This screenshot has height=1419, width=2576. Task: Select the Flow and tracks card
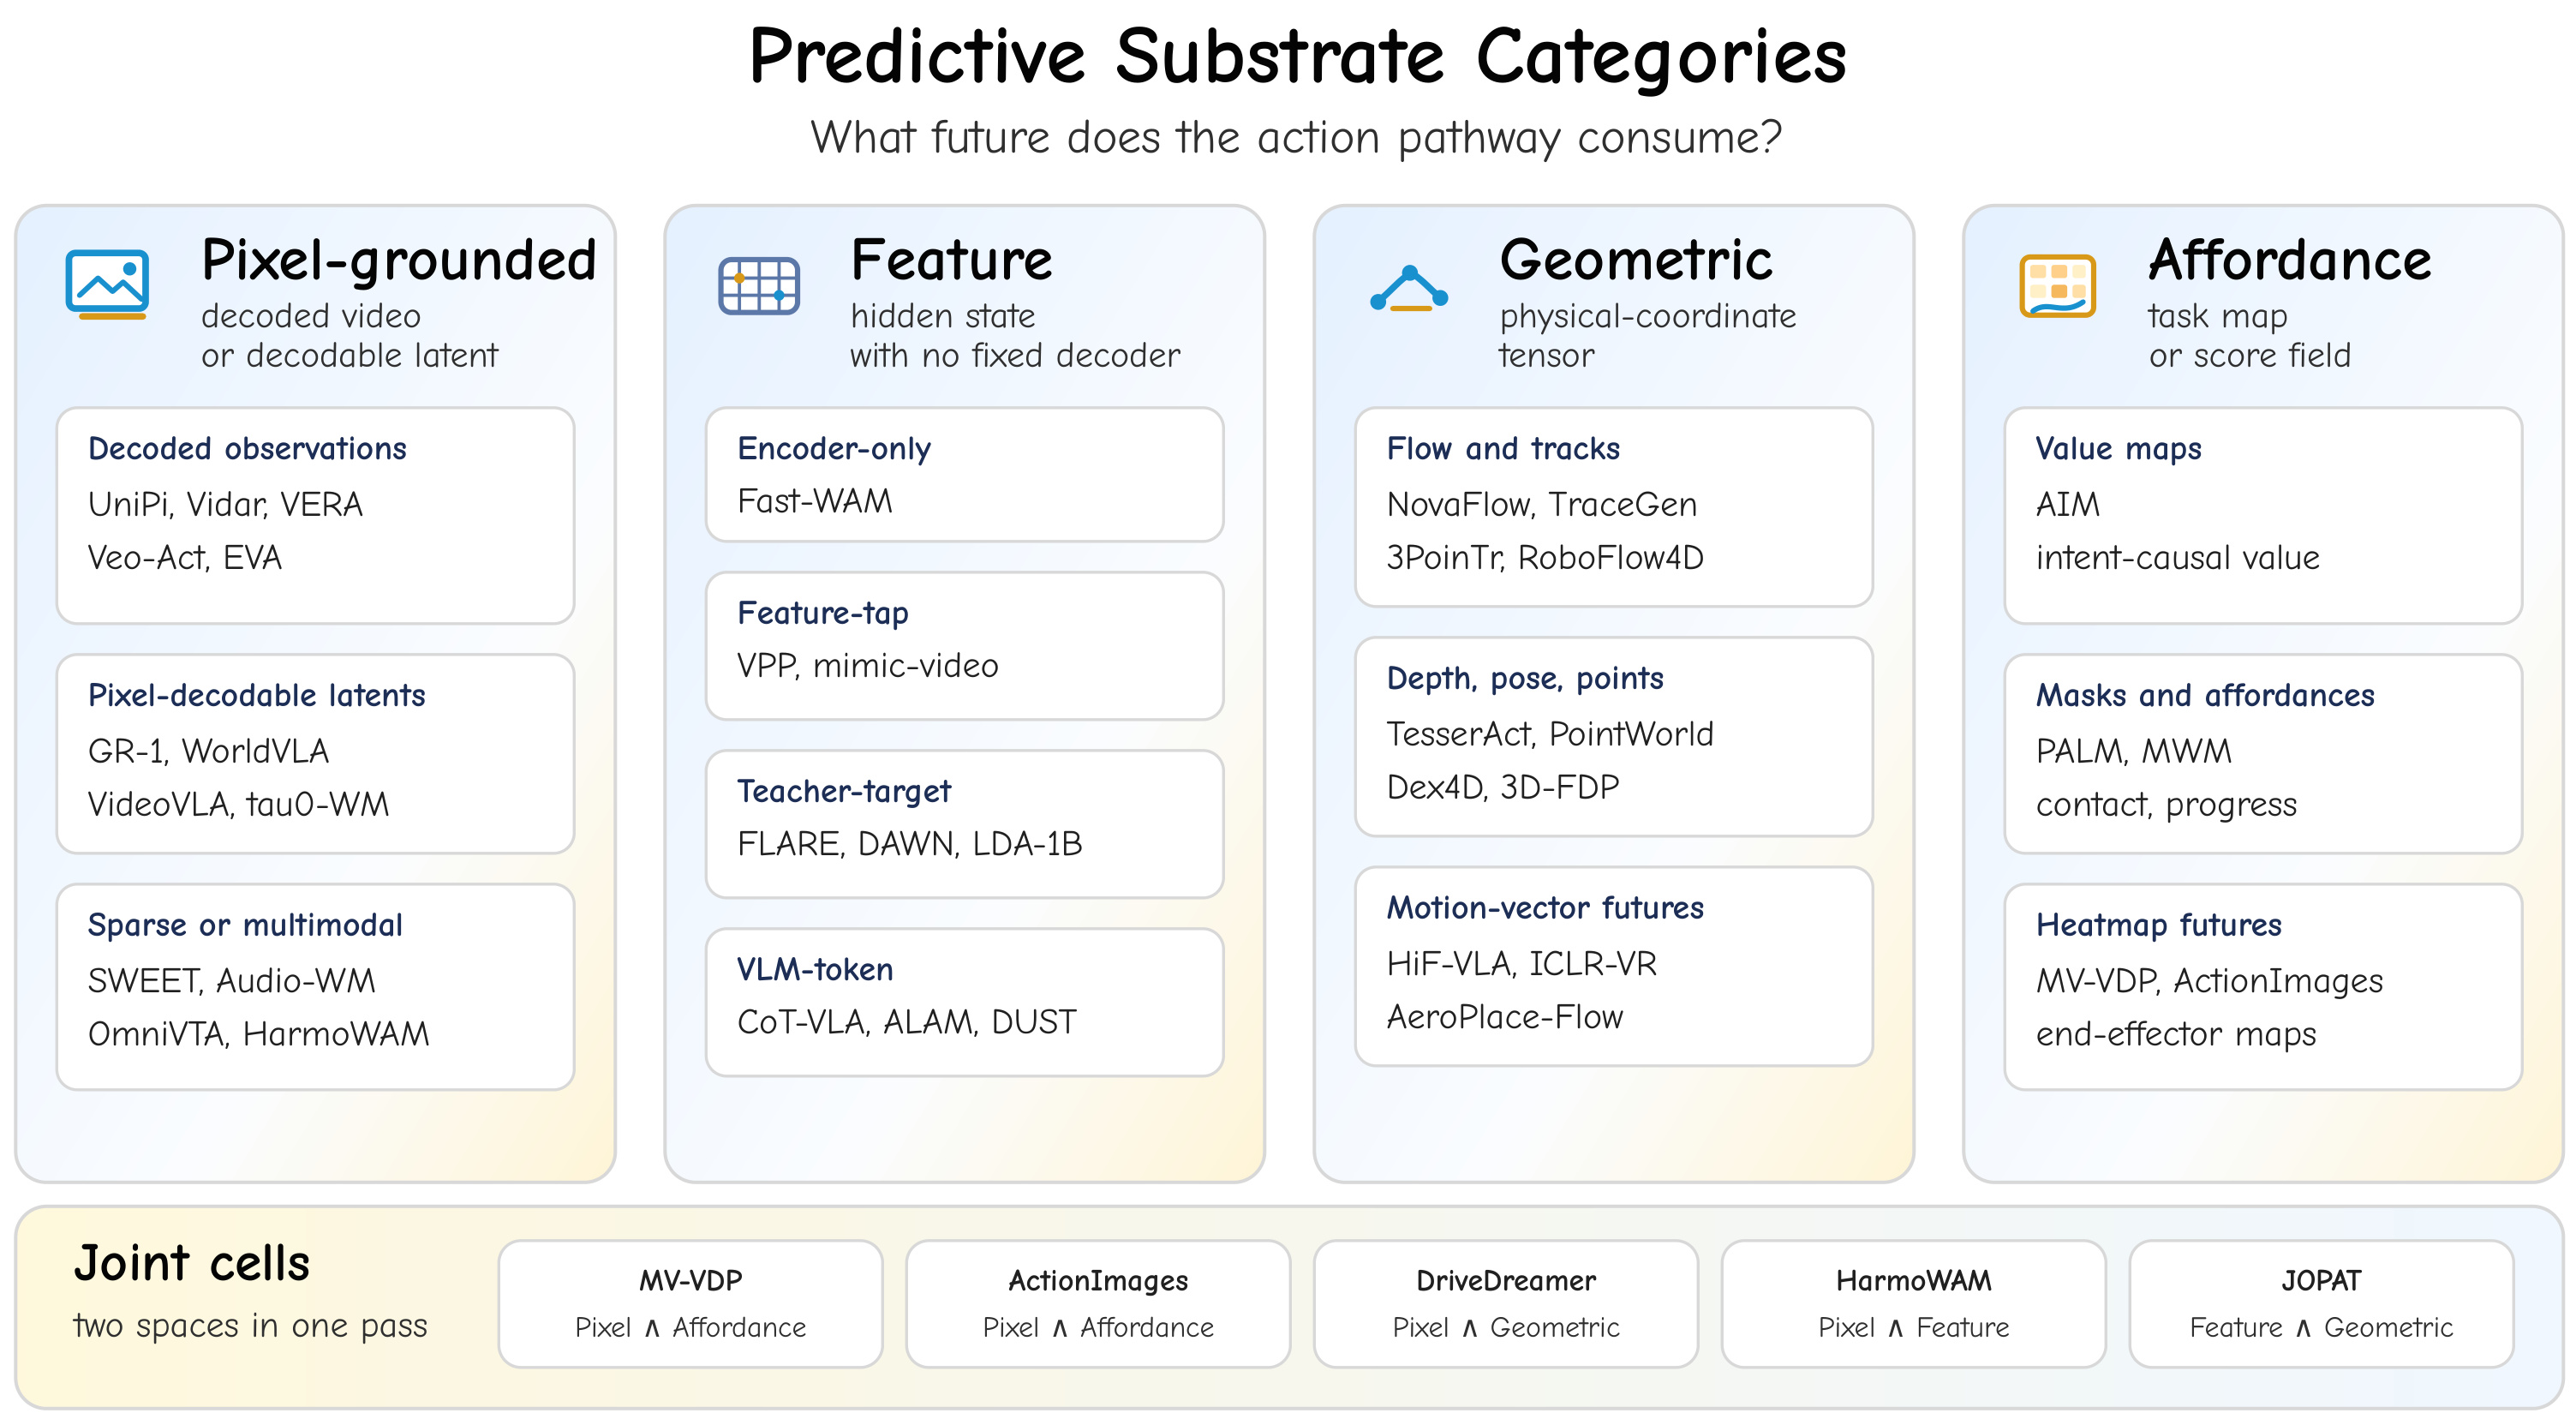tap(1614, 507)
